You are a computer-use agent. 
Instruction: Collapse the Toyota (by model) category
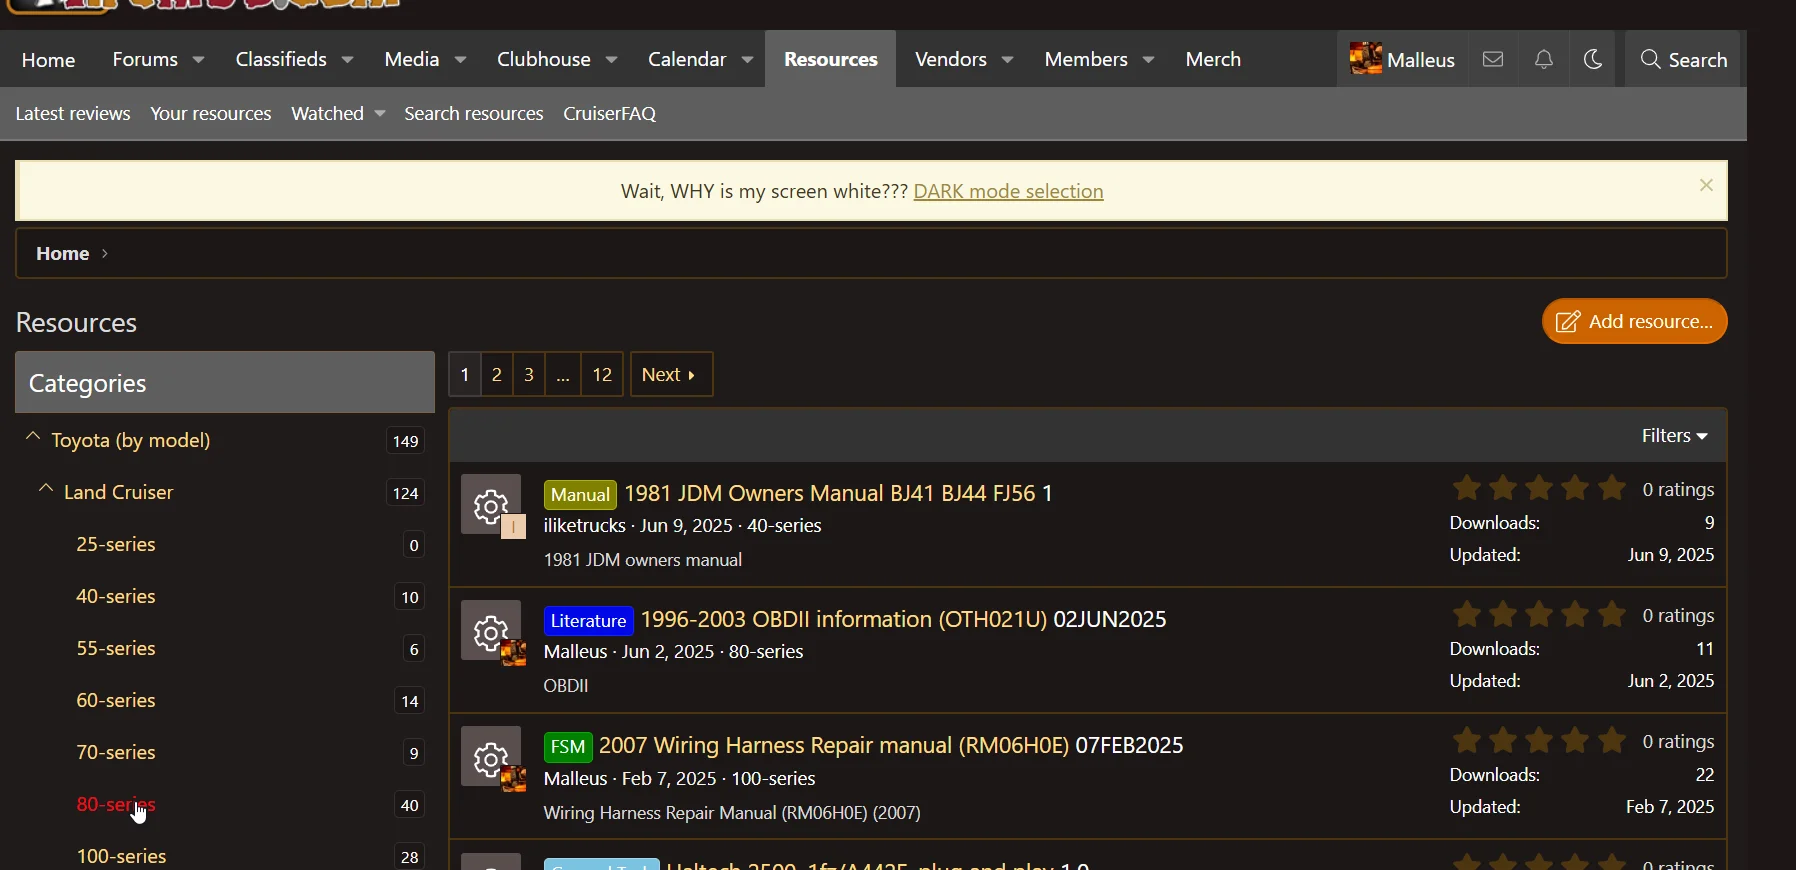(x=33, y=438)
